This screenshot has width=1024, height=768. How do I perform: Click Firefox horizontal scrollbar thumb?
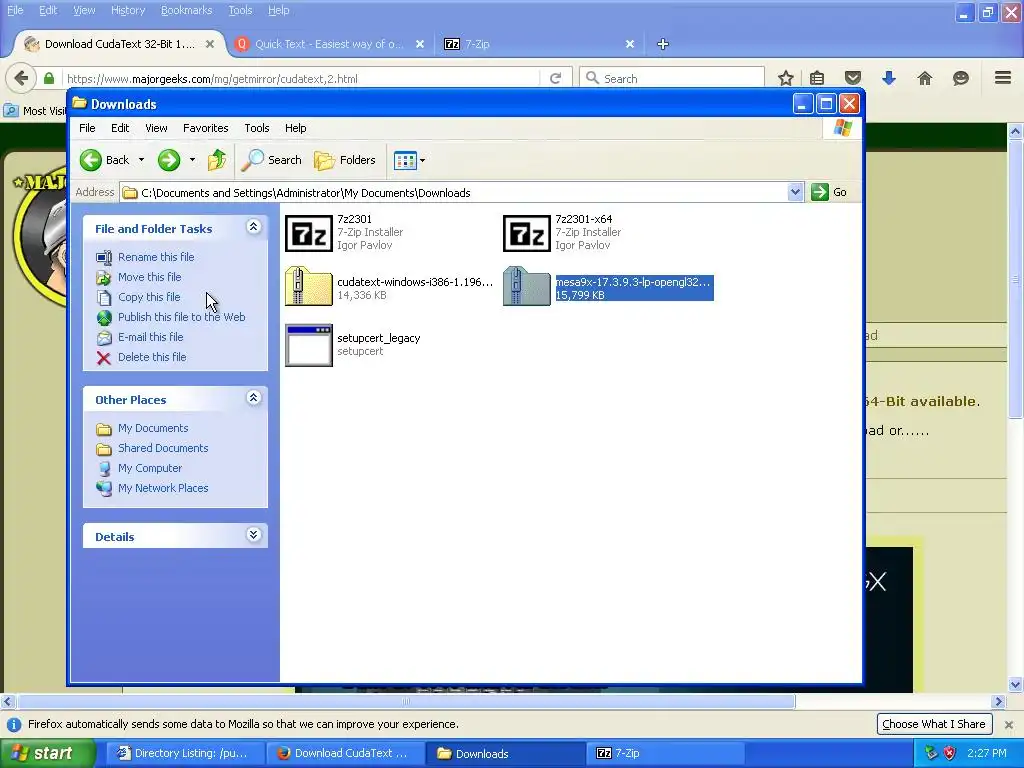(406, 701)
